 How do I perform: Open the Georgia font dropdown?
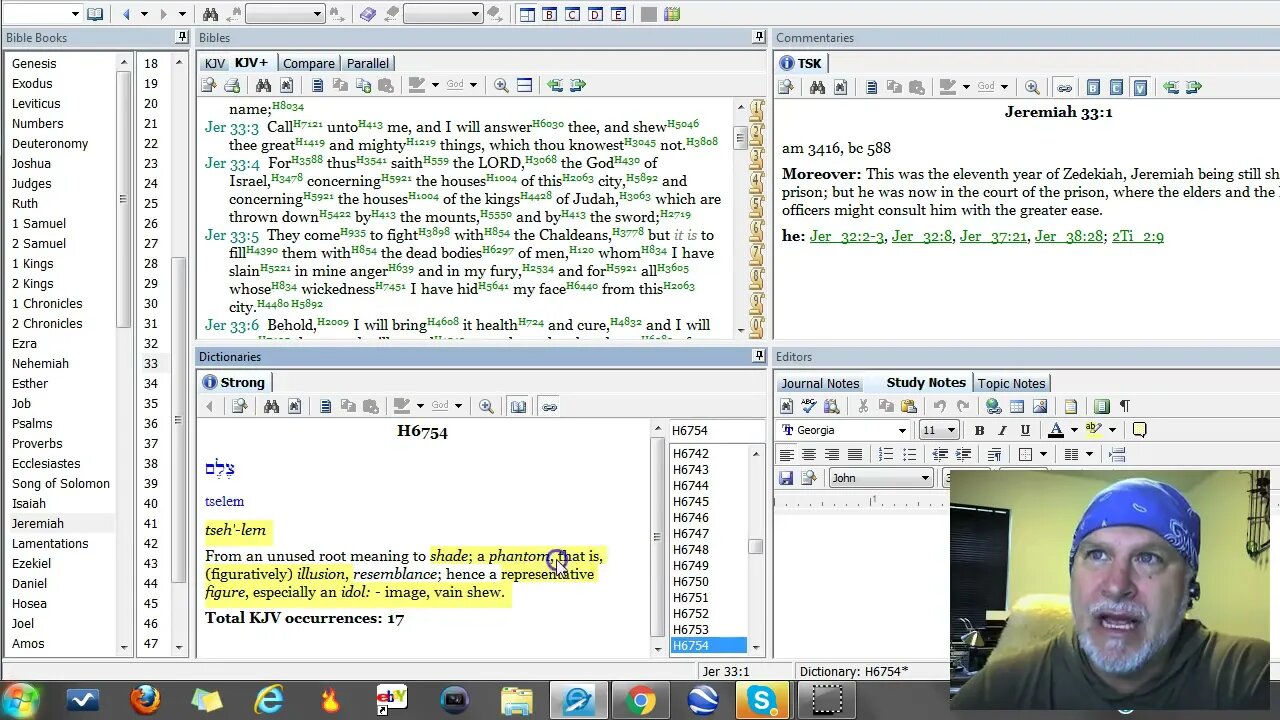[x=902, y=430]
